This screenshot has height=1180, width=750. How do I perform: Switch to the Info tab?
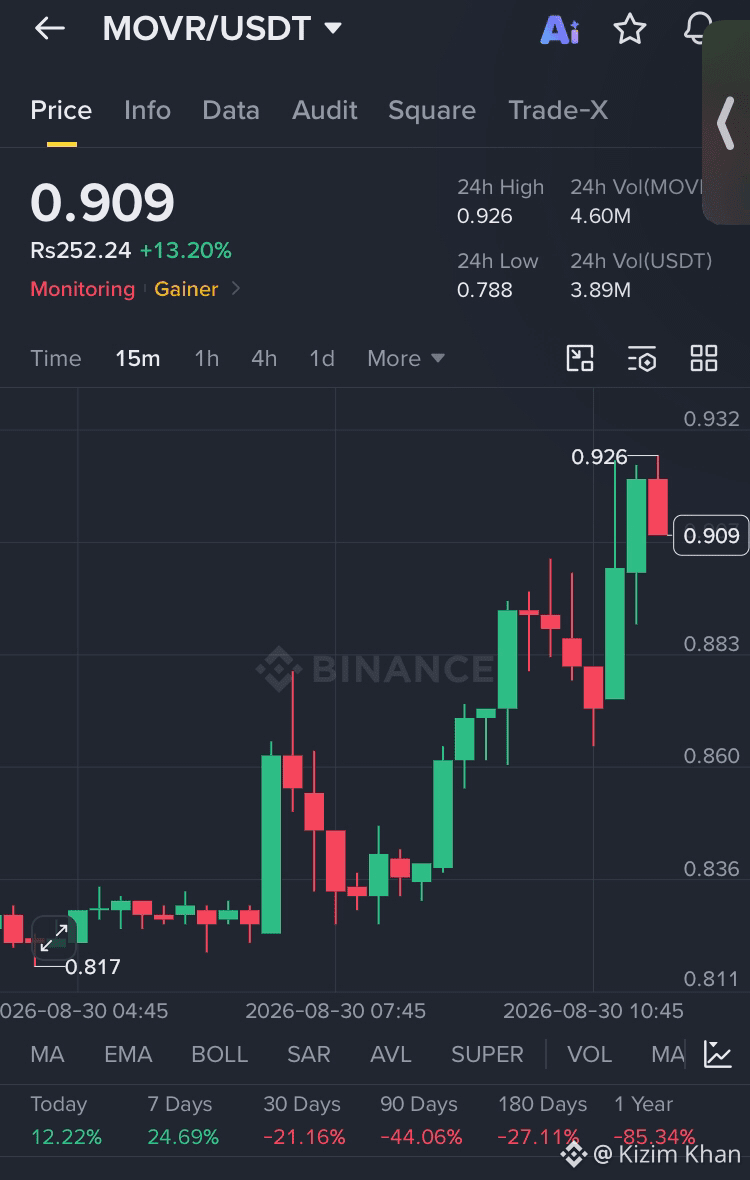[147, 111]
